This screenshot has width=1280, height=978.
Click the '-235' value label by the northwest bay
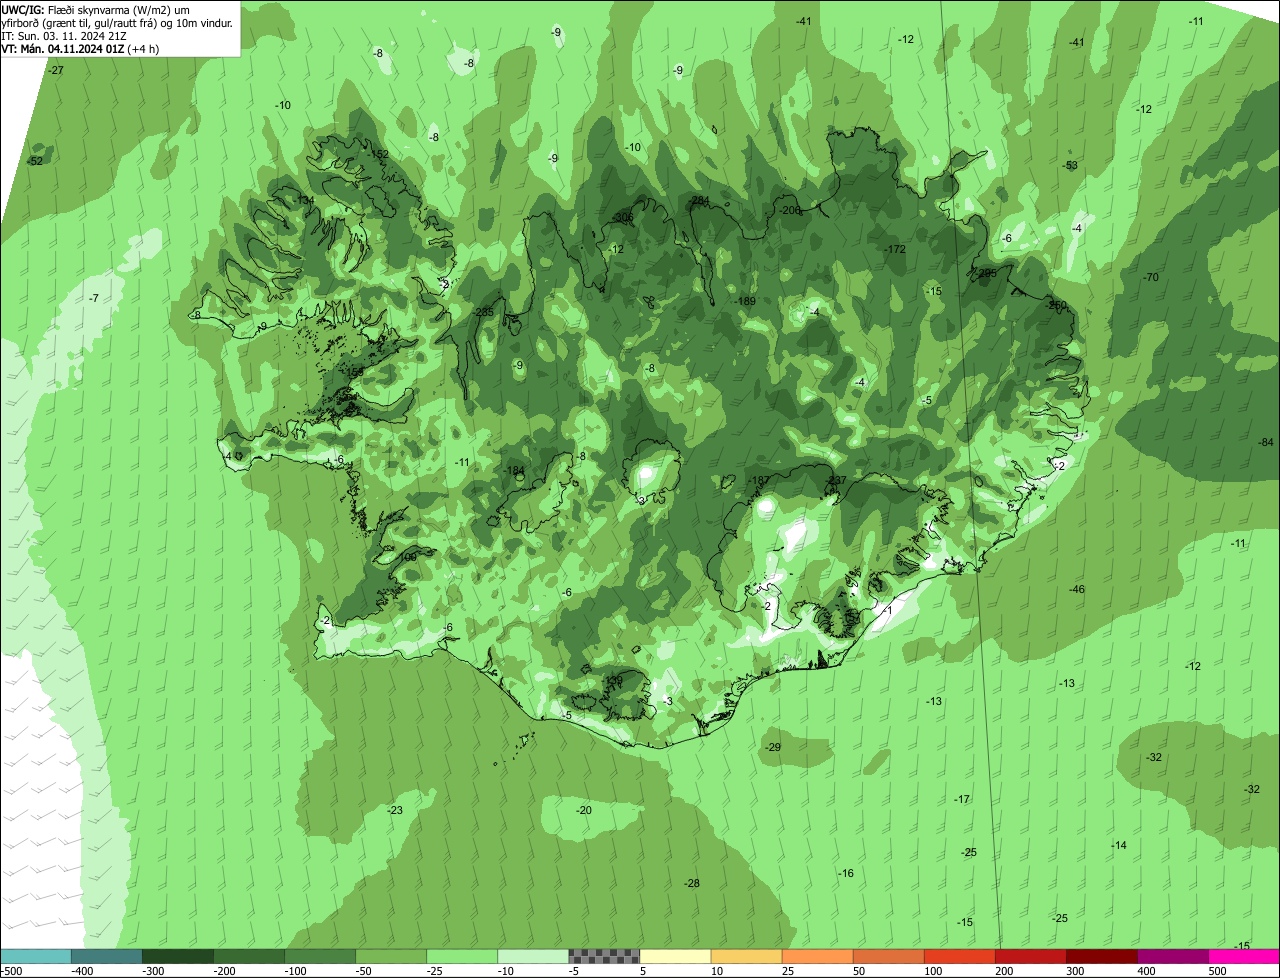pos(483,312)
